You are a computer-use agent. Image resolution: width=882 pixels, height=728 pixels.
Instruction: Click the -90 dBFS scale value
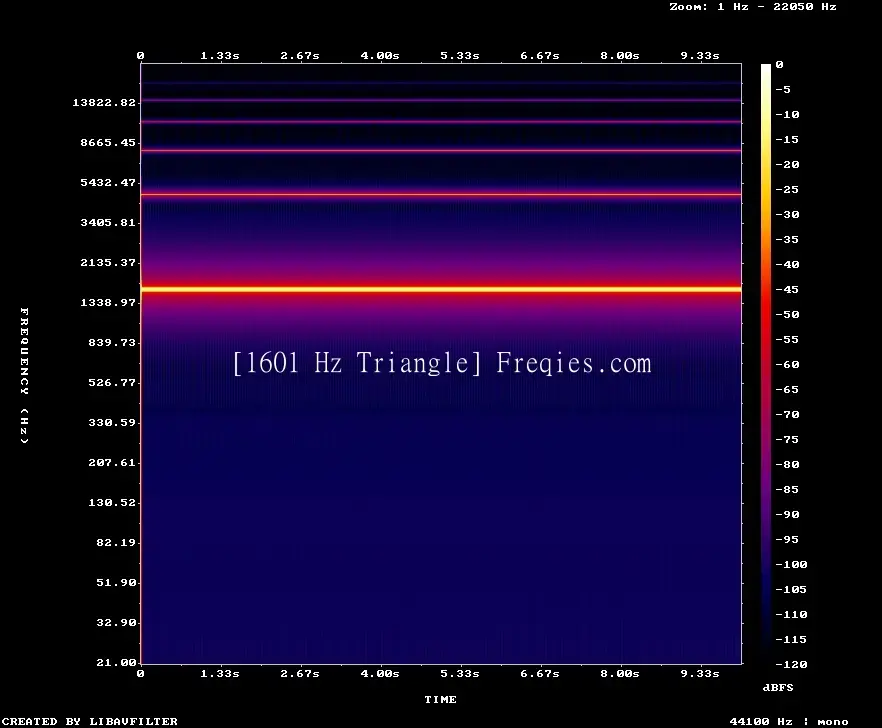coord(787,514)
